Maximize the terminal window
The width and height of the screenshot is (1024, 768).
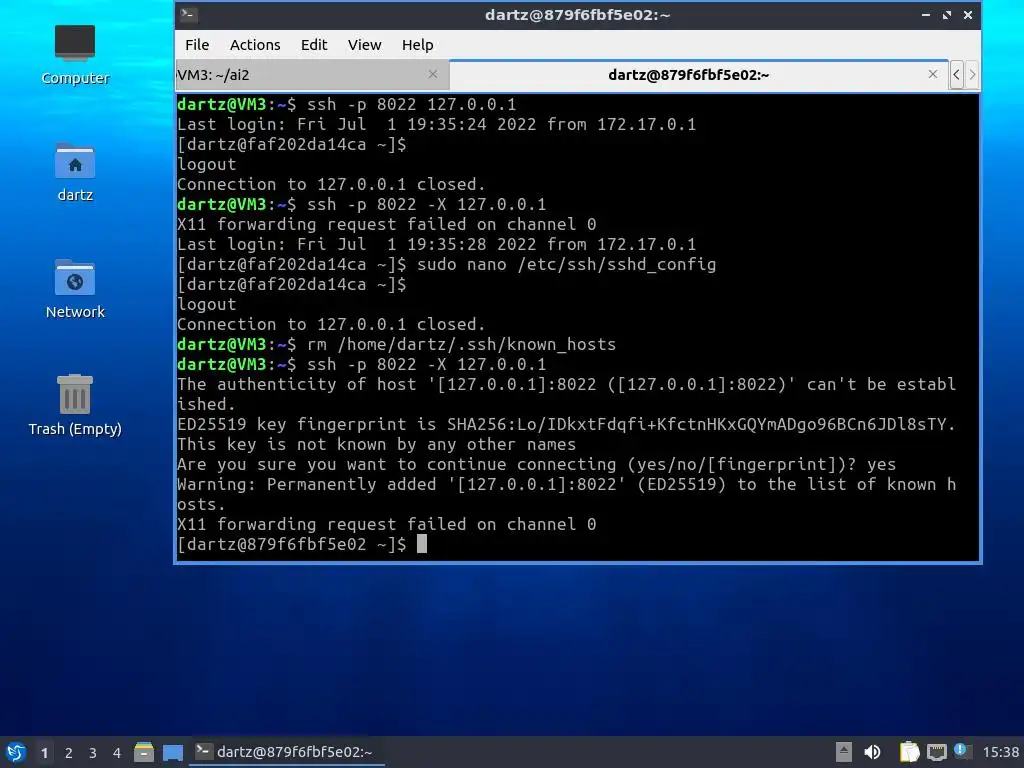(x=946, y=14)
